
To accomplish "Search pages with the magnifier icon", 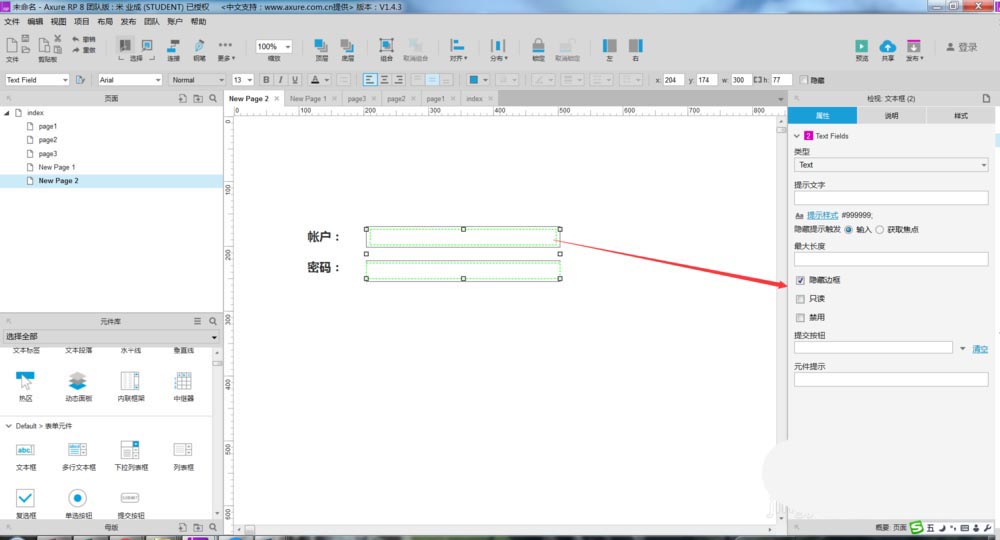I will [213, 98].
